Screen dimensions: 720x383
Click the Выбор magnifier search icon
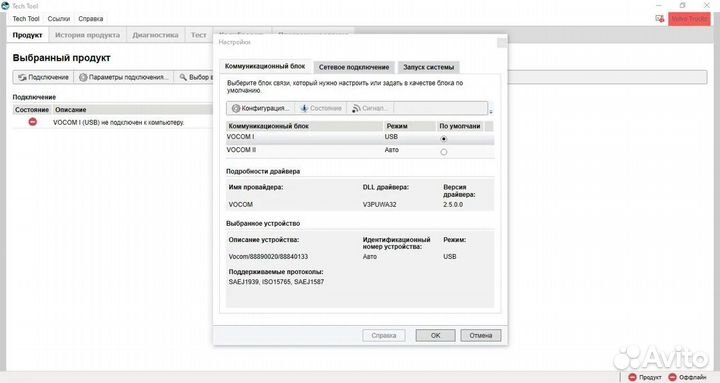[x=183, y=77]
